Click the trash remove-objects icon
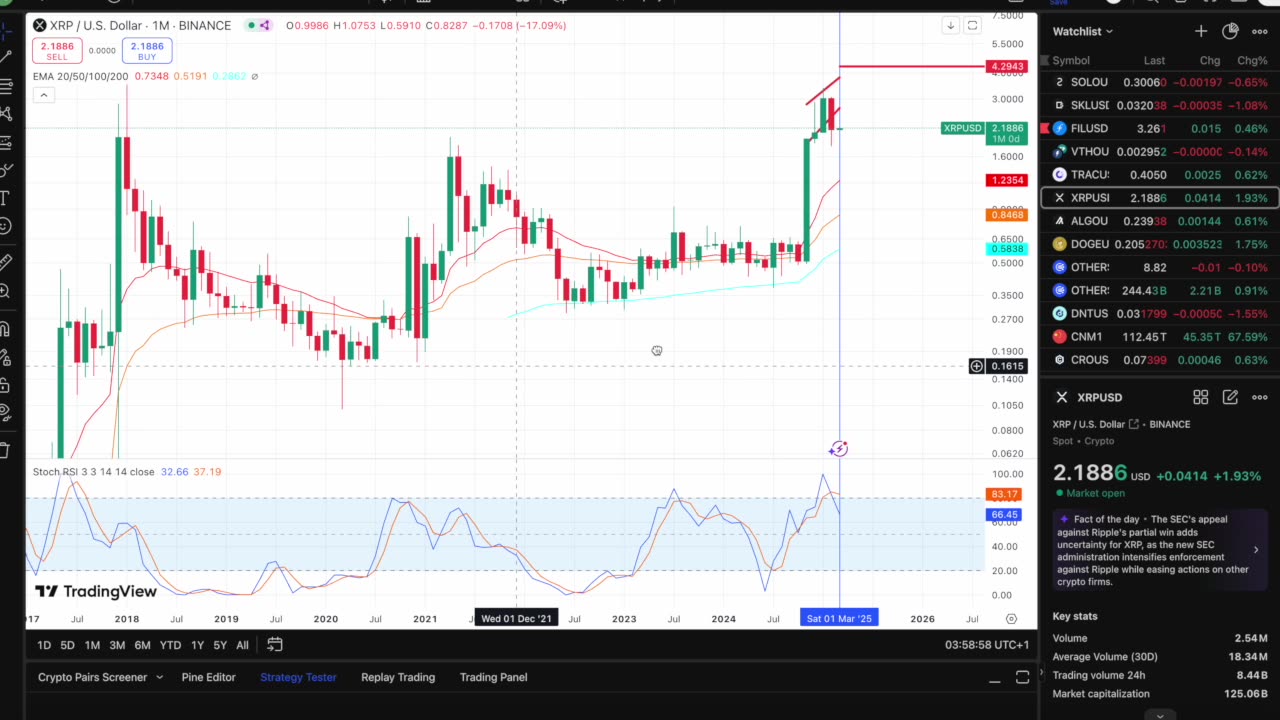Image resolution: width=1280 pixels, height=720 pixels. coord(5,450)
